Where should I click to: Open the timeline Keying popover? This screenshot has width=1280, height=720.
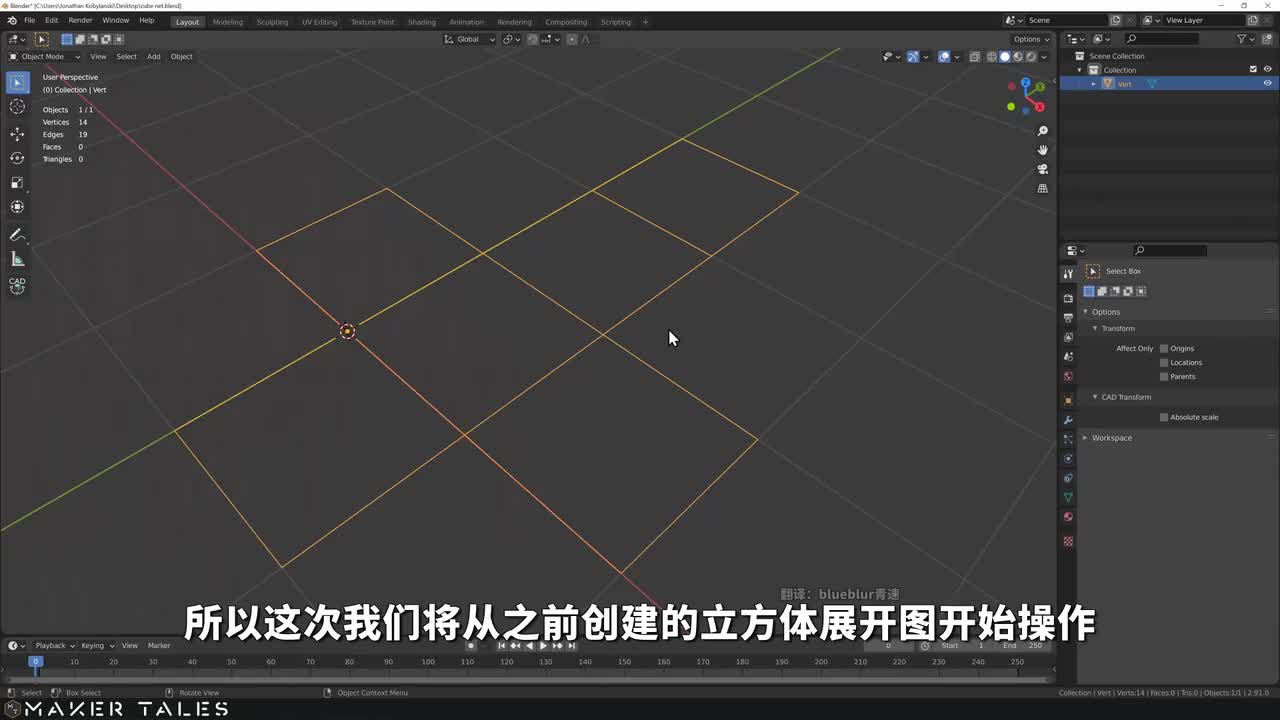click(x=96, y=645)
